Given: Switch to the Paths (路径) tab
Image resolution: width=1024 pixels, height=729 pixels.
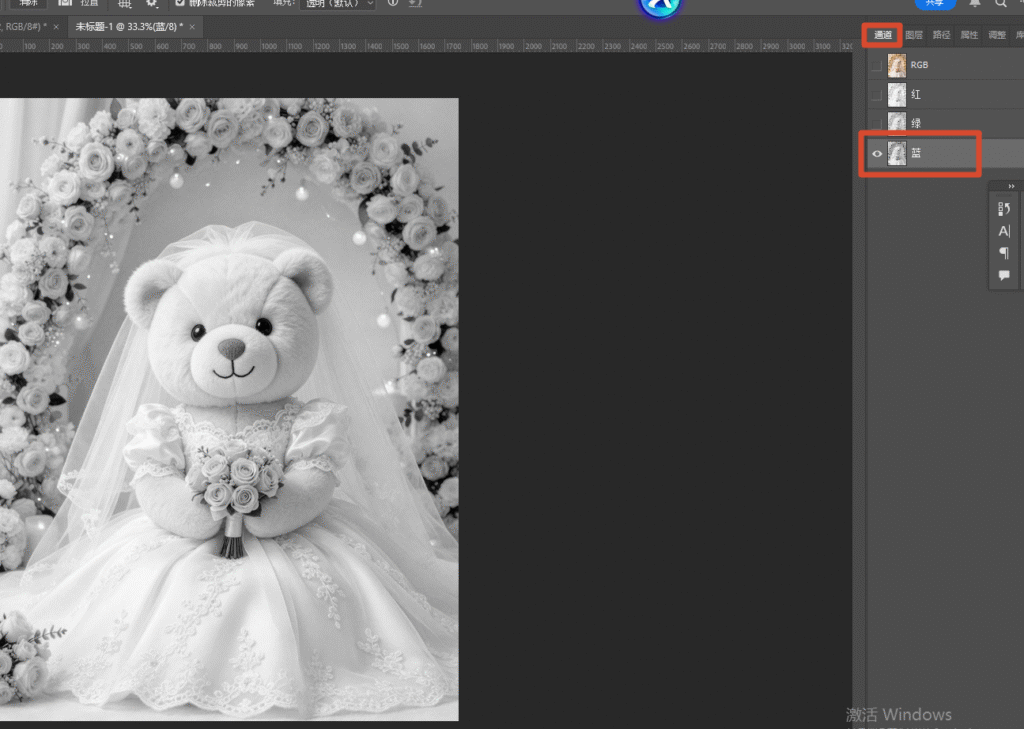Looking at the screenshot, I should pyautogui.click(x=941, y=35).
